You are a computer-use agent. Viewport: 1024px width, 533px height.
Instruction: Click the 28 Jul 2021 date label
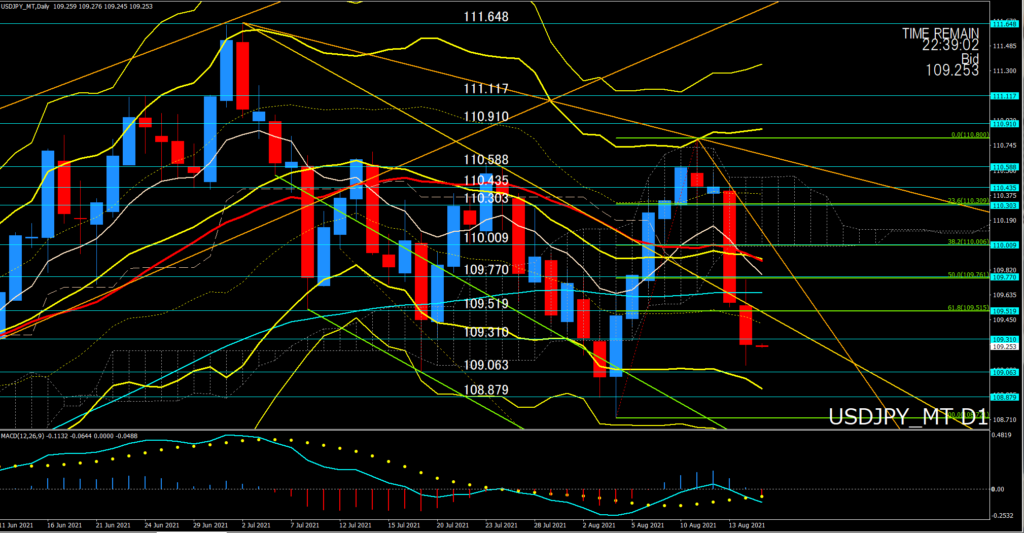point(550,525)
